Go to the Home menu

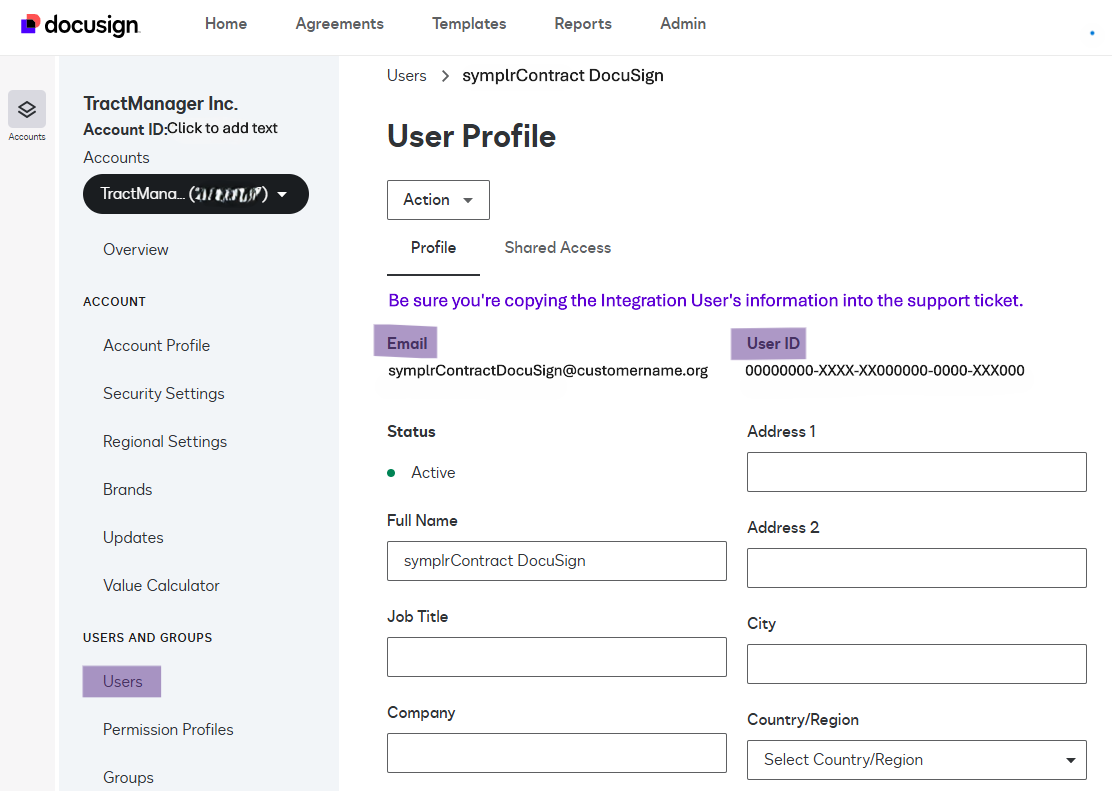point(225,23)
